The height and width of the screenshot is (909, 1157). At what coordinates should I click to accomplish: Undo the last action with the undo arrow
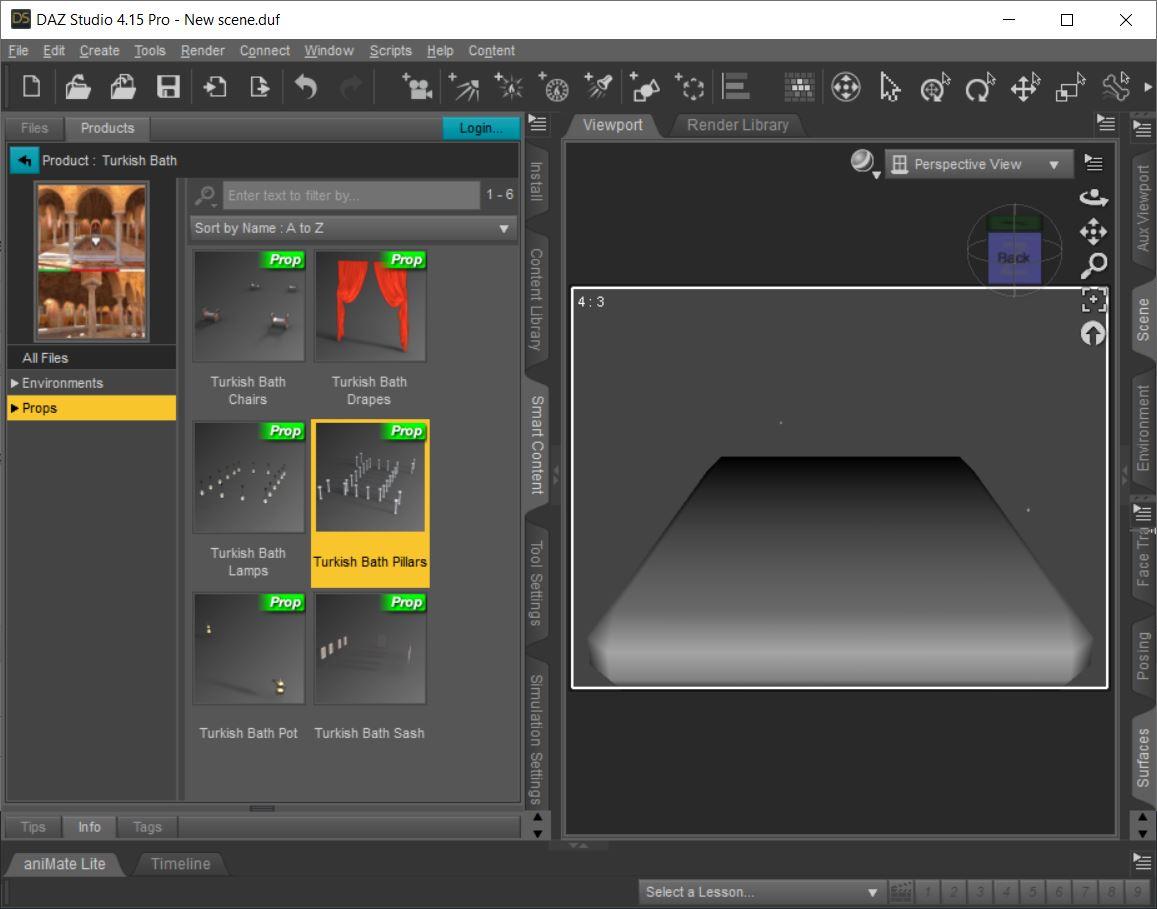coord(305,87)
